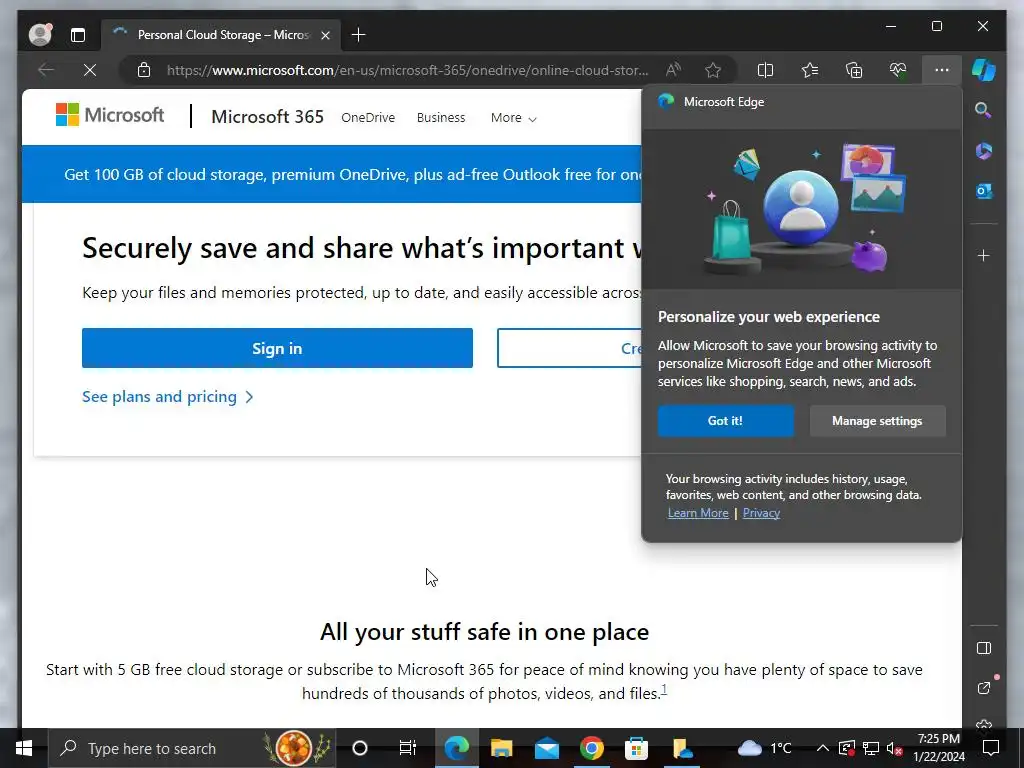This screenshot has width=1024, height=768.
Task: Open Outlook in the sidebar
Action: click(x=984, y=191)
